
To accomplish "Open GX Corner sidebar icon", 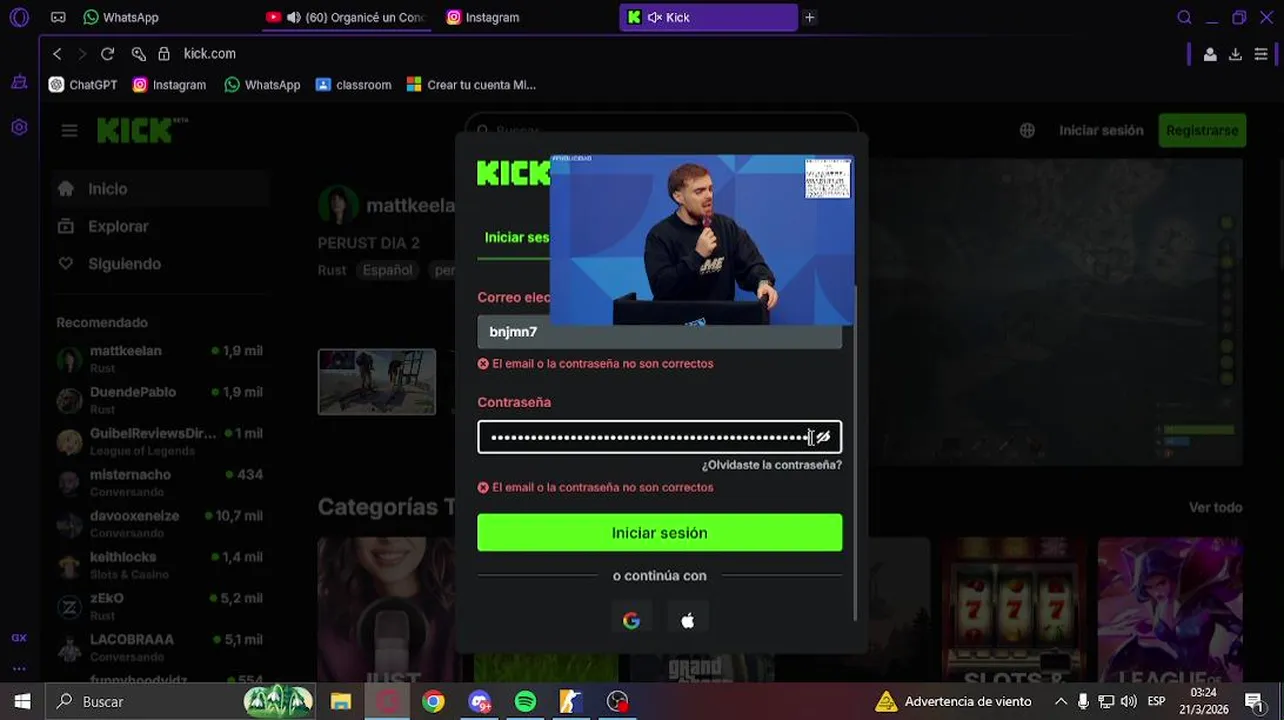I will [19, 638].
